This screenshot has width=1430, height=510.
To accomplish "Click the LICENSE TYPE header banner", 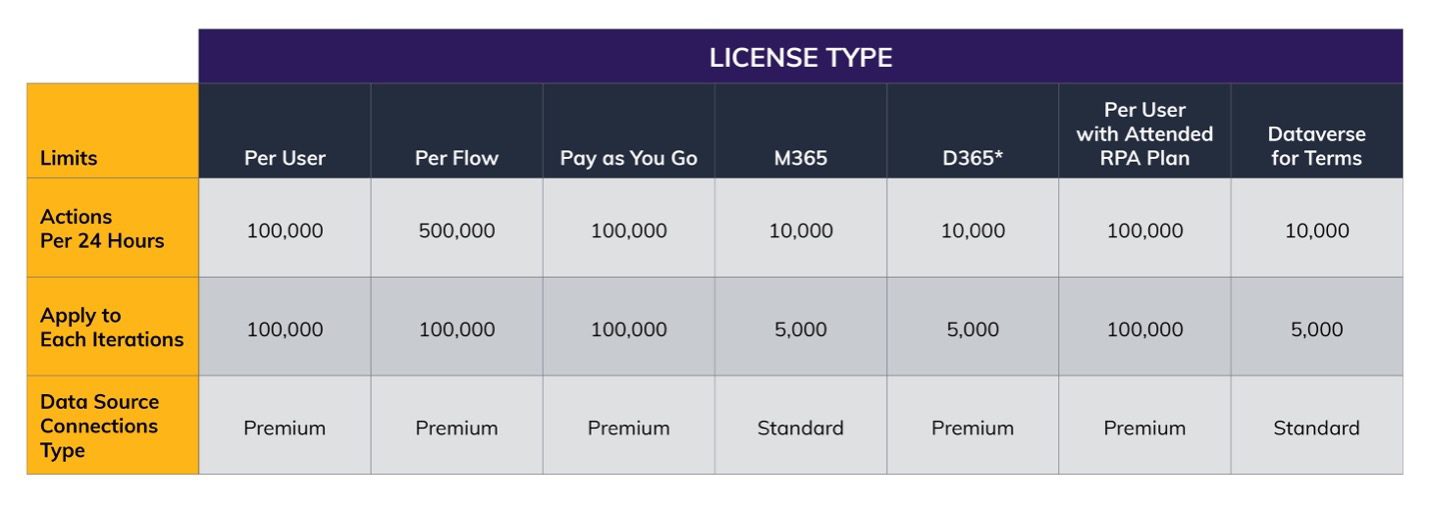I will click(800, 58).
